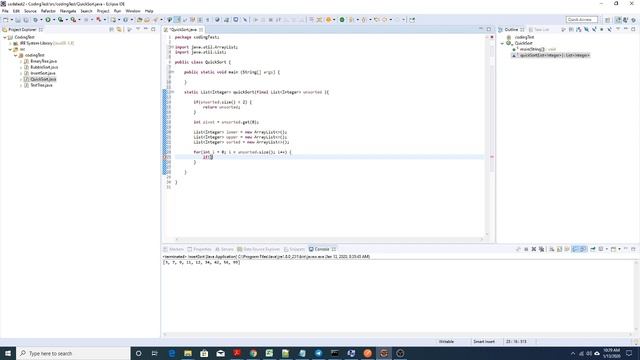This screenshot has height=360, width=640.
Task: Toggle Scroll Lock in the Console toolbar
Action: (x=559, y=249)
